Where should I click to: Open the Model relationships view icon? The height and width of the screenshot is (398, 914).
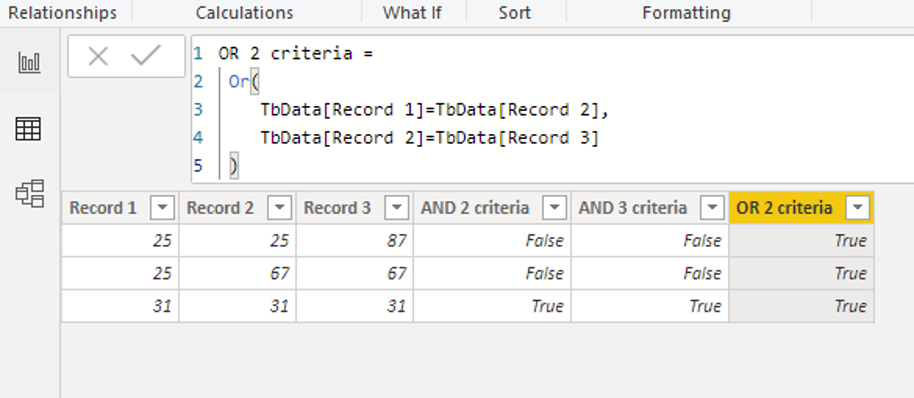click(30, 193)
